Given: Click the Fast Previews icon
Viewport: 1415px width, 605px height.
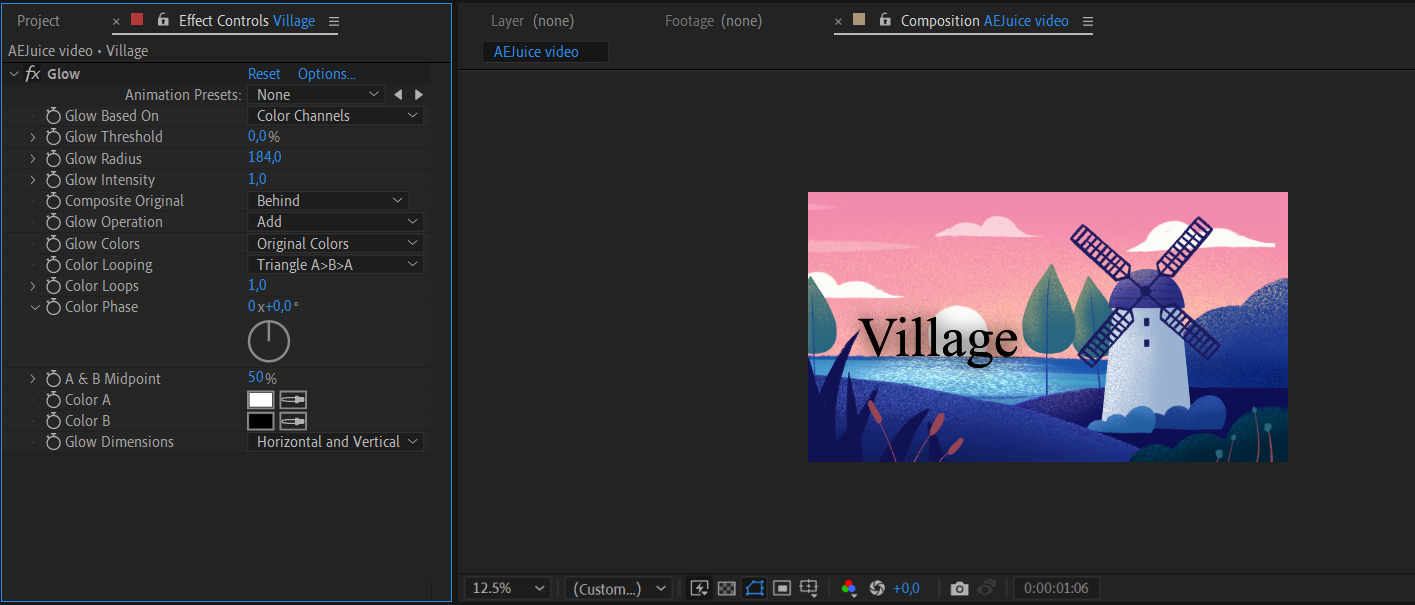Looking at the screenshot, I should click(x=699, y=588).
